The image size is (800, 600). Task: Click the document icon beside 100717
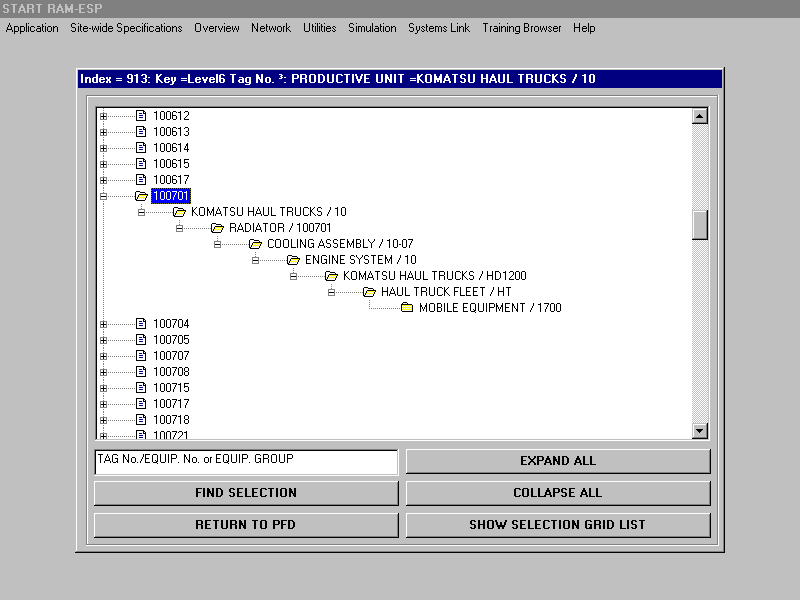tap(141, 404)
